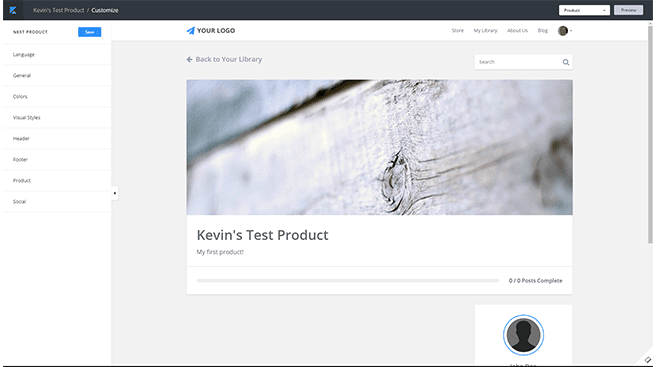The height and width of the screenshot is (367, 656).
Task: Click the paper plane logo icon
Action: [190, 31]
